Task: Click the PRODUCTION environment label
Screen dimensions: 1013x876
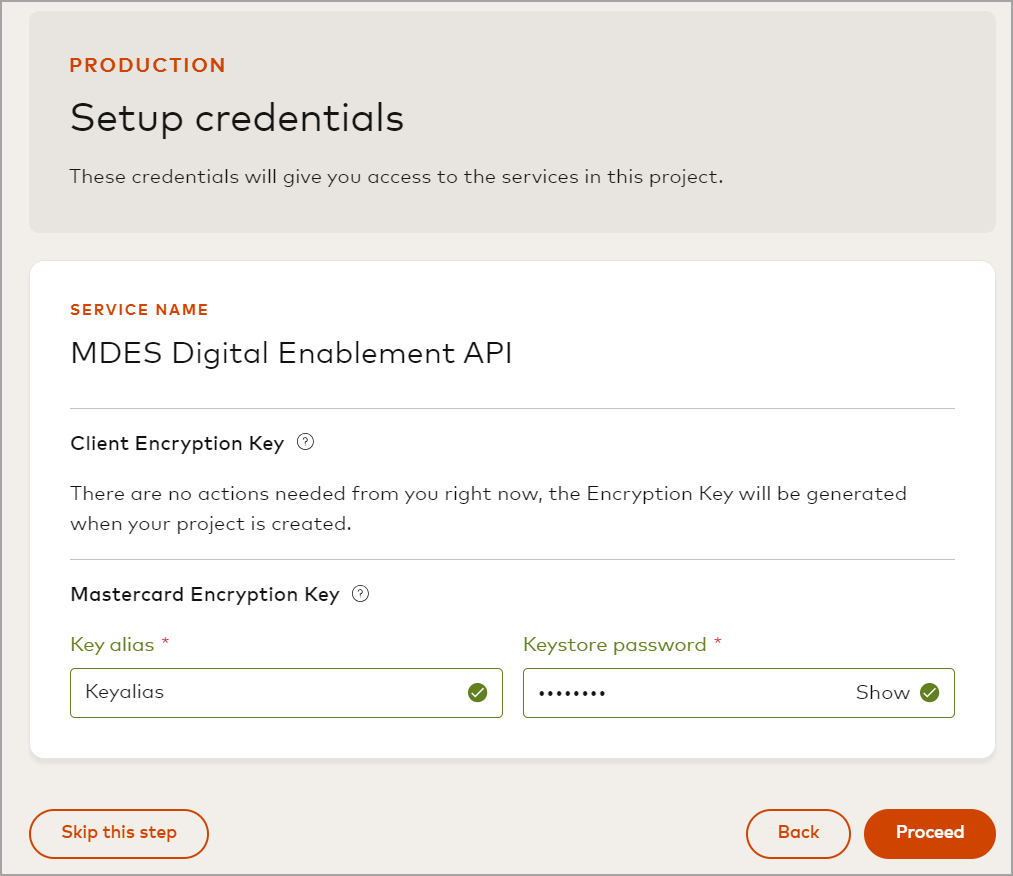Action: pyautogui.click(x=148, y=66)
